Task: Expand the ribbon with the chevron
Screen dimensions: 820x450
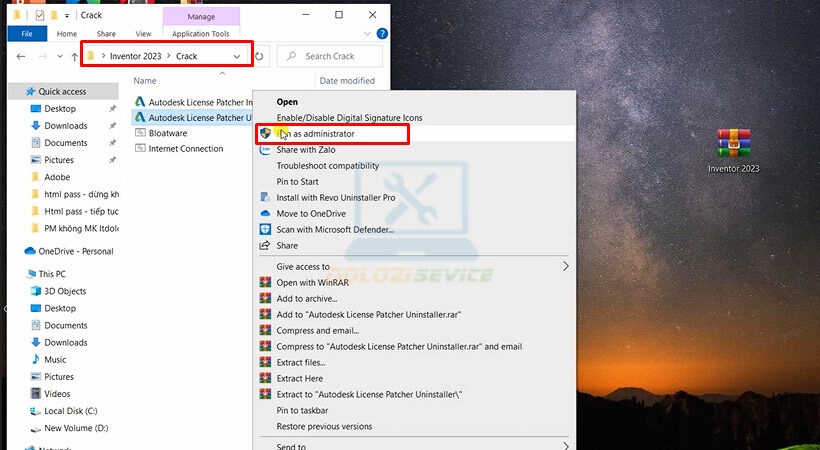Action: (x=368, y=34)
